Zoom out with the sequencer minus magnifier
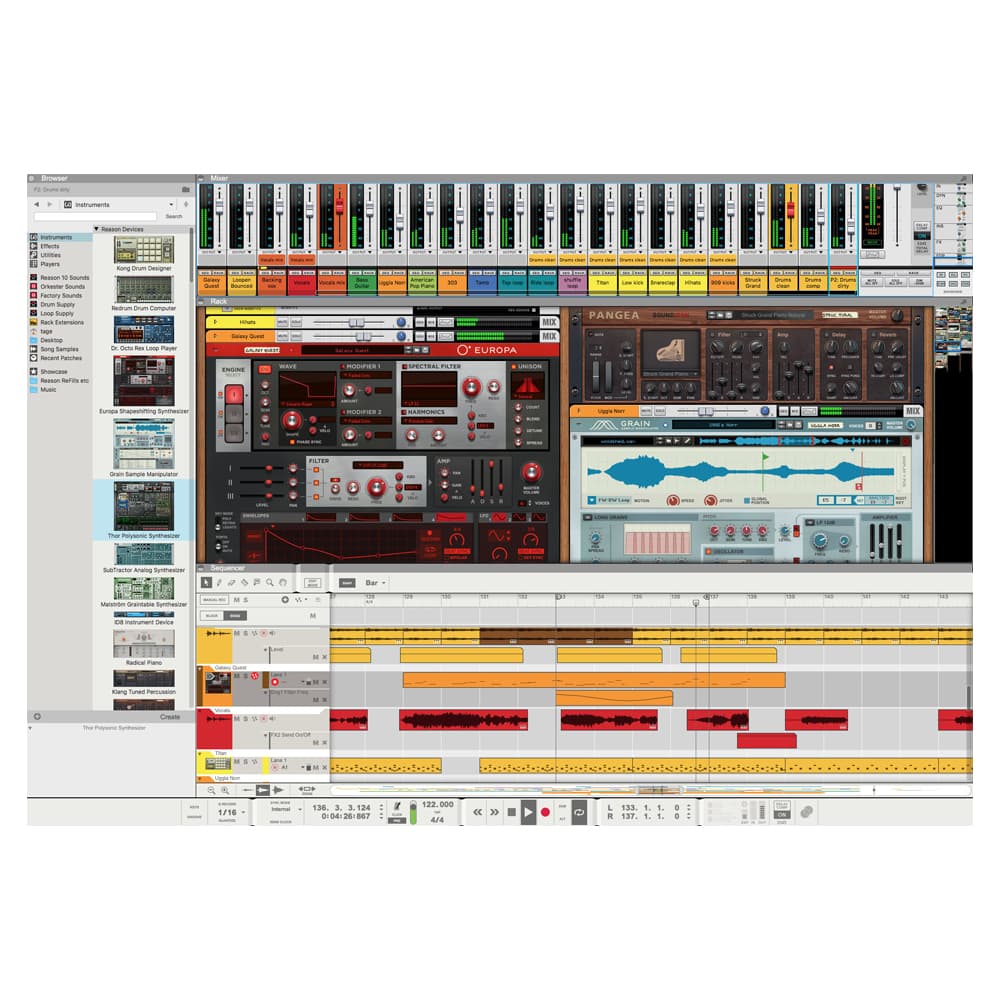This screenshot has width=1000, height=1000. point(211,790)
